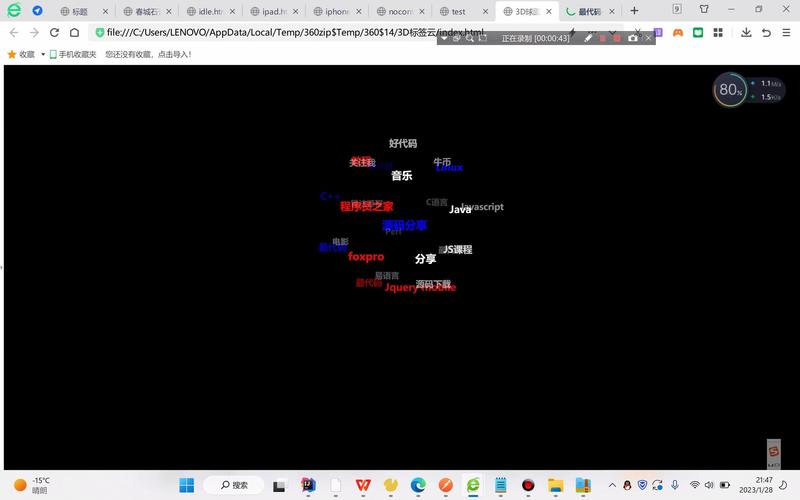
Task: Click the recorder pencil annotate icon
Action: click(588, 38)
